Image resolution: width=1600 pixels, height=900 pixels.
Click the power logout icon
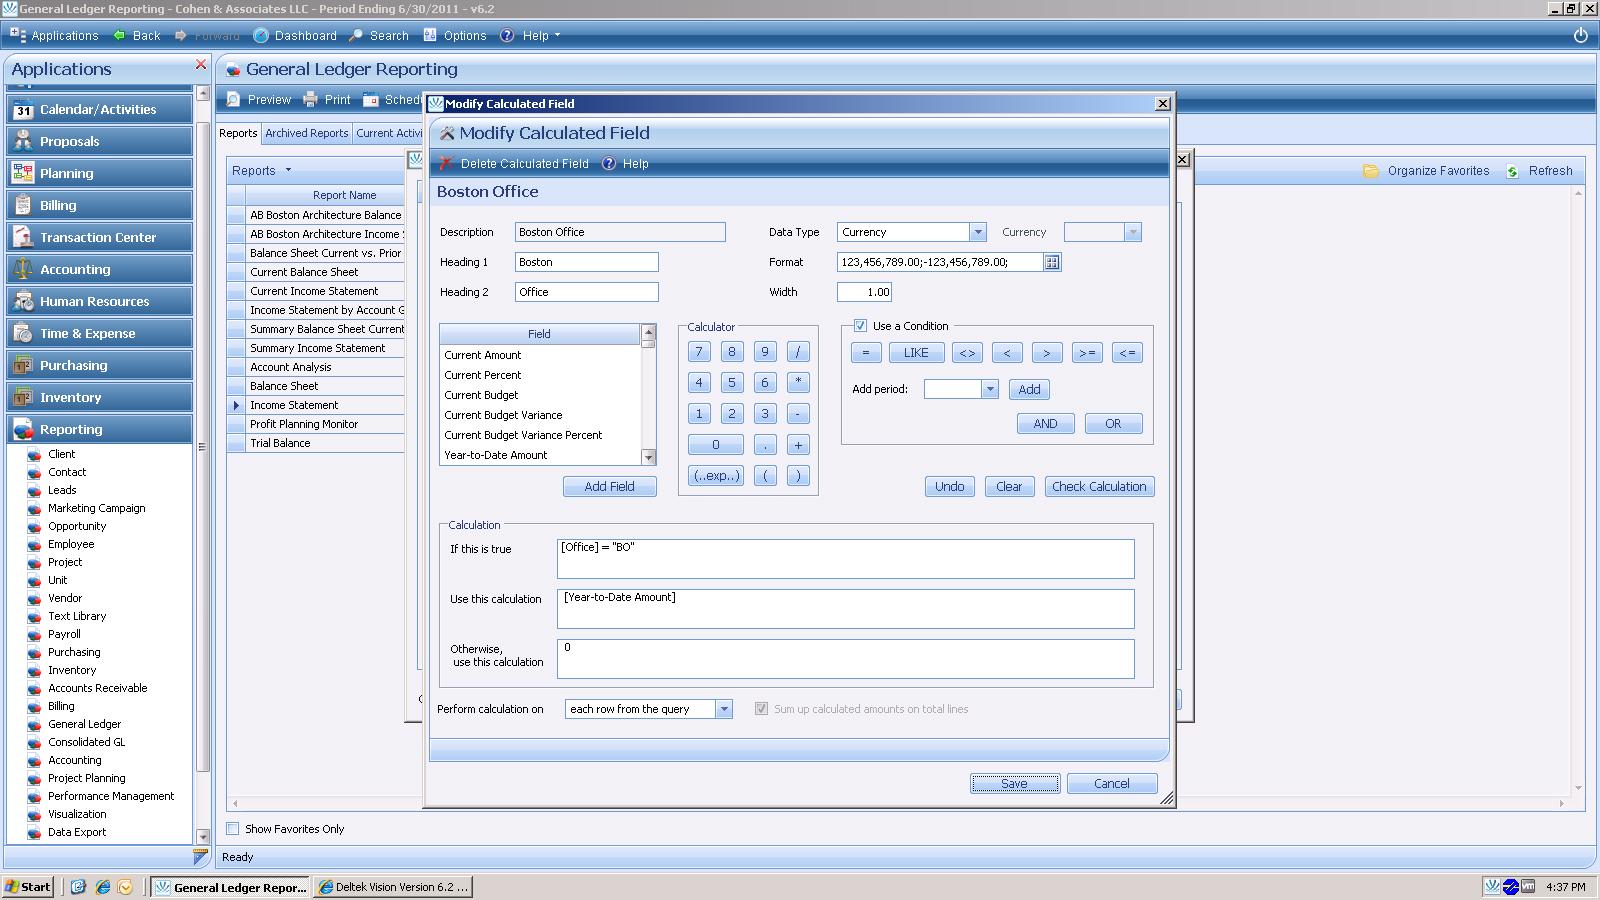point(1580,35)
